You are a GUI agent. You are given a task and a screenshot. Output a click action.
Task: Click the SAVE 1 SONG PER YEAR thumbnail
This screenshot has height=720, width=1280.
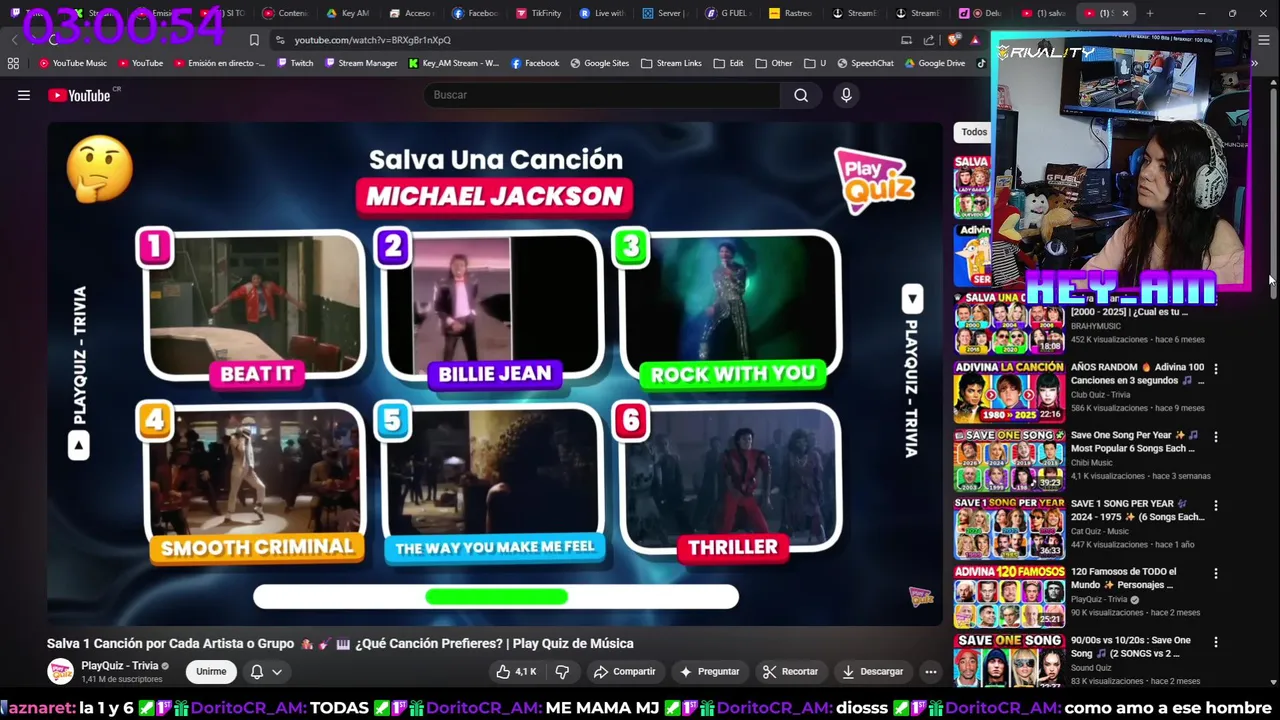click(x=1009, y=528)
